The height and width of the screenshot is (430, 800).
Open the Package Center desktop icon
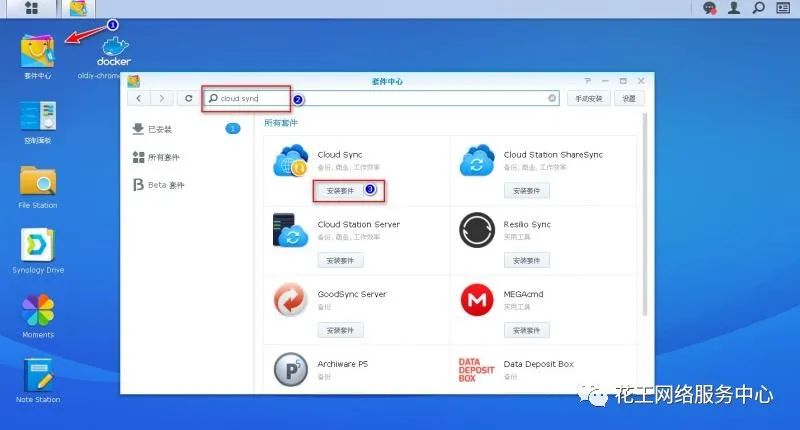37,51
